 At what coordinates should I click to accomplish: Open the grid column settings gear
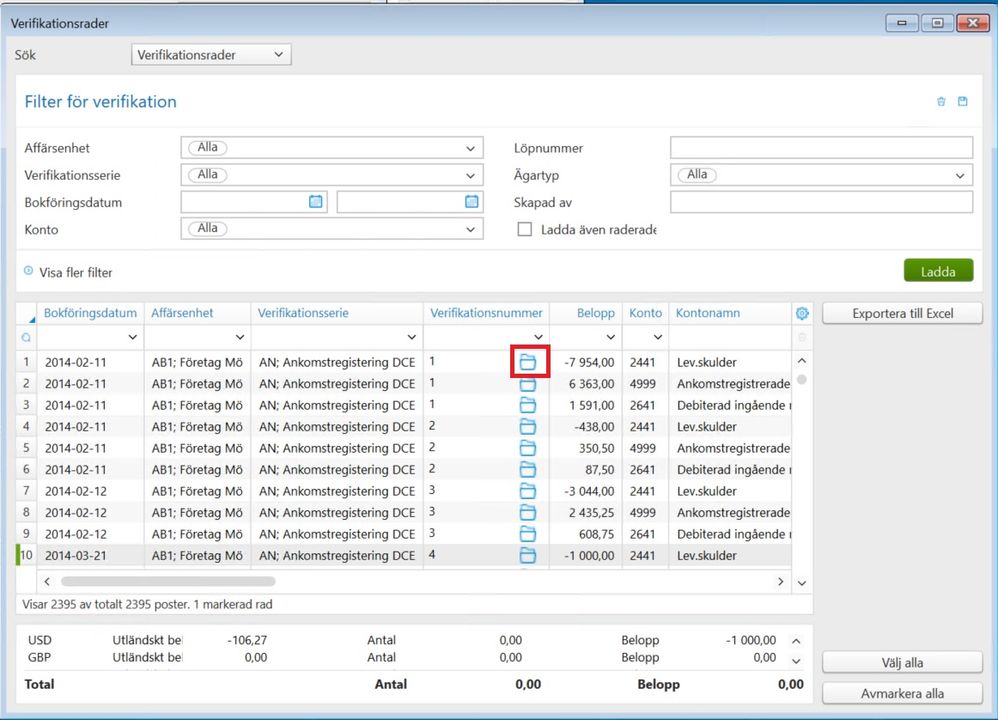[x=801, y=313]
